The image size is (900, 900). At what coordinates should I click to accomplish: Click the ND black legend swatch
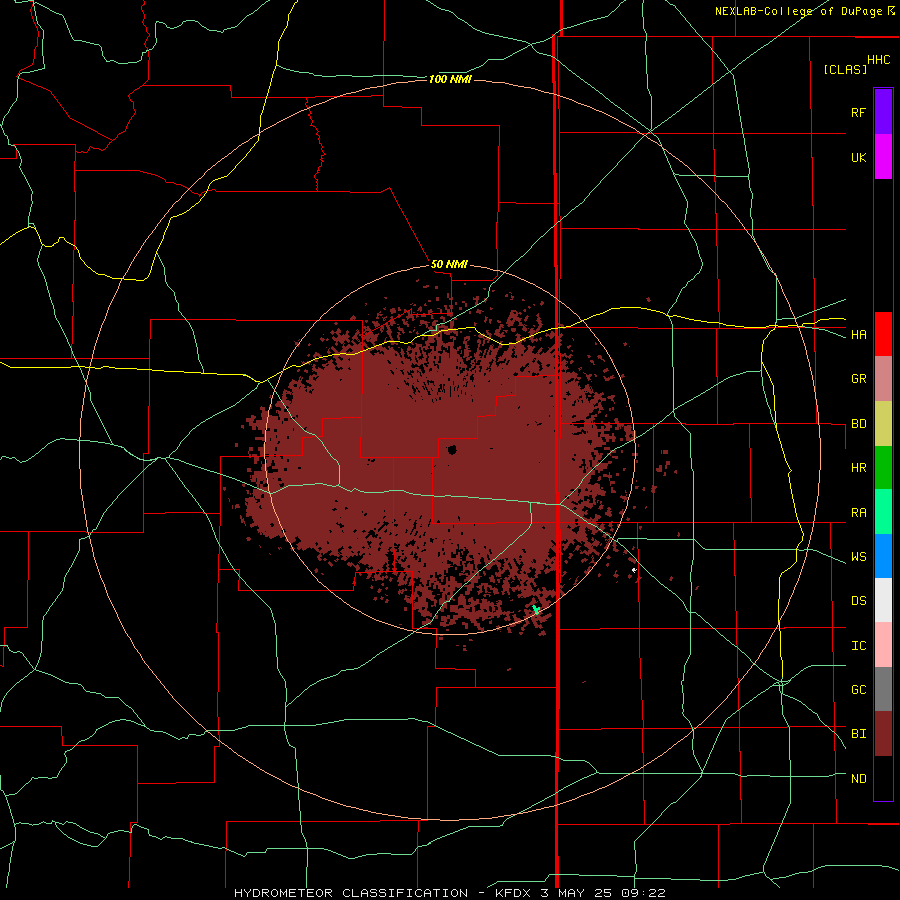(x=883, y=778)
